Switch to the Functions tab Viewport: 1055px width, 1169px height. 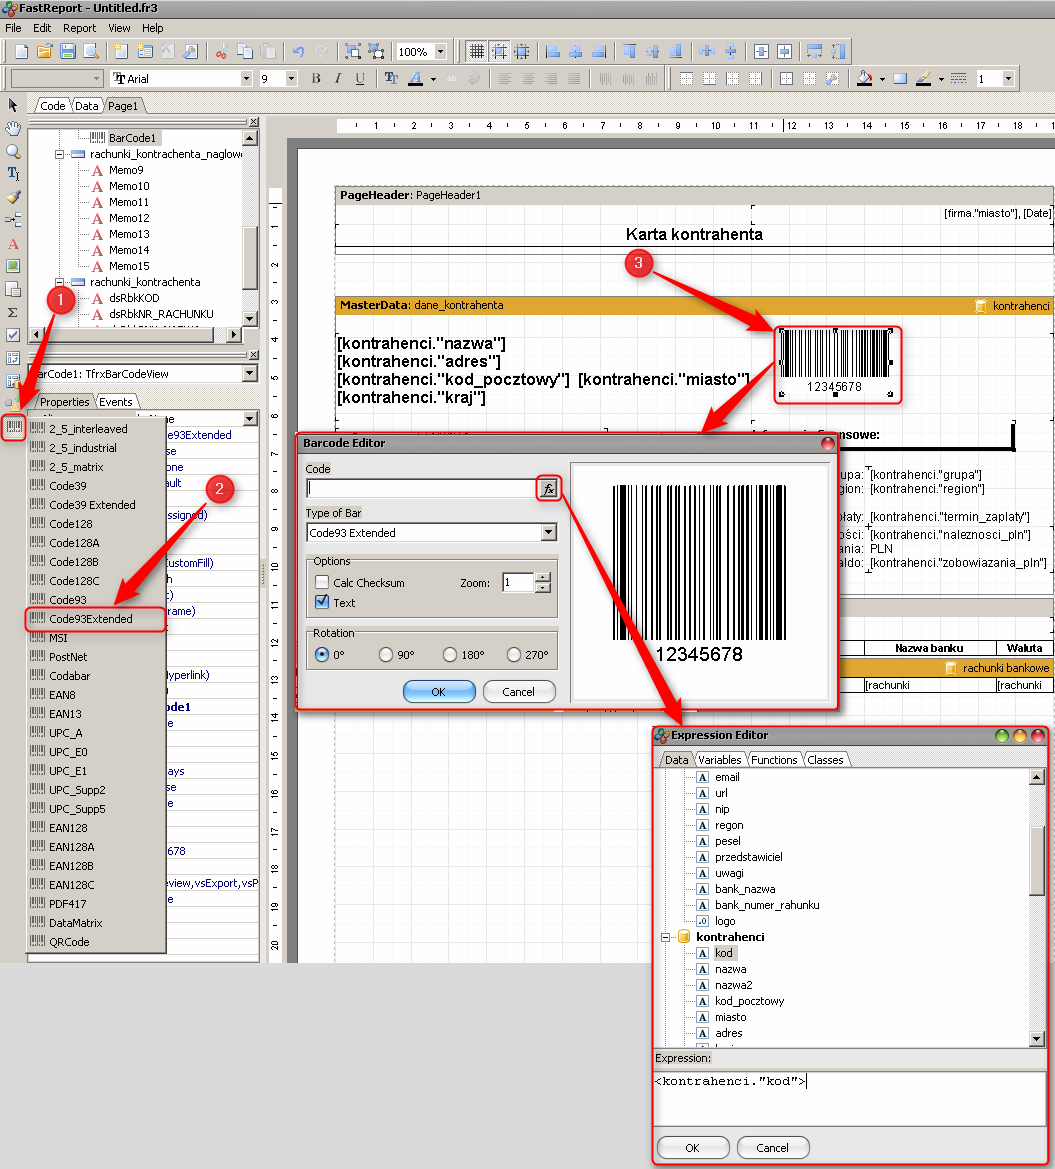click(774, 760)
